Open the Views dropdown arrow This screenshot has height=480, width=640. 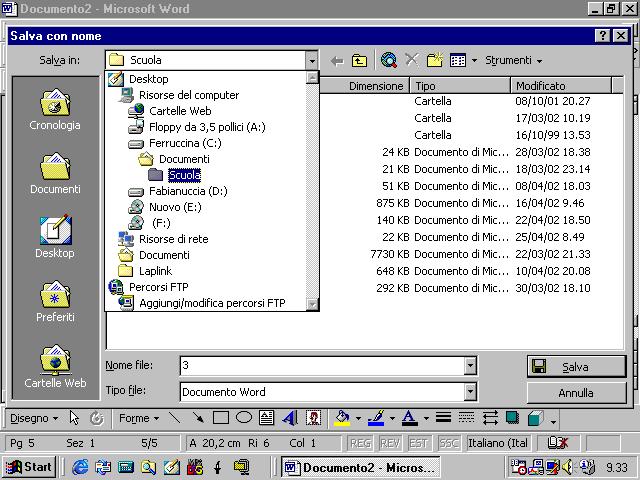tap(474, 61)
